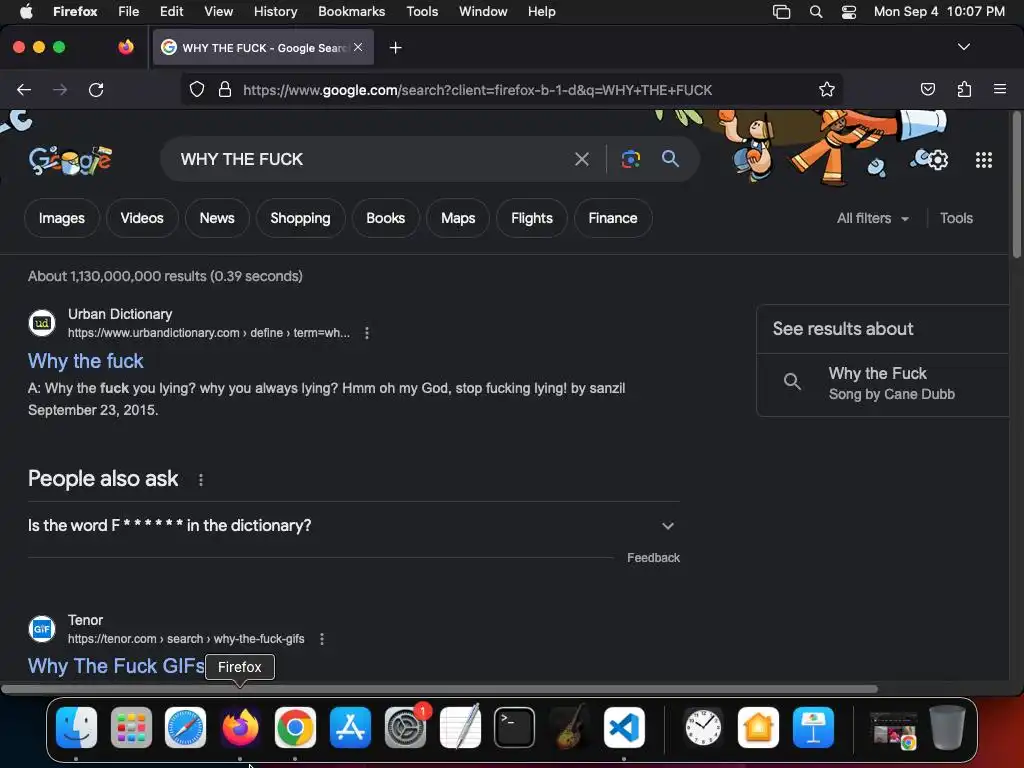Open the tracking protection shield icon
The image size is (1024, 768).
point(197,89)
